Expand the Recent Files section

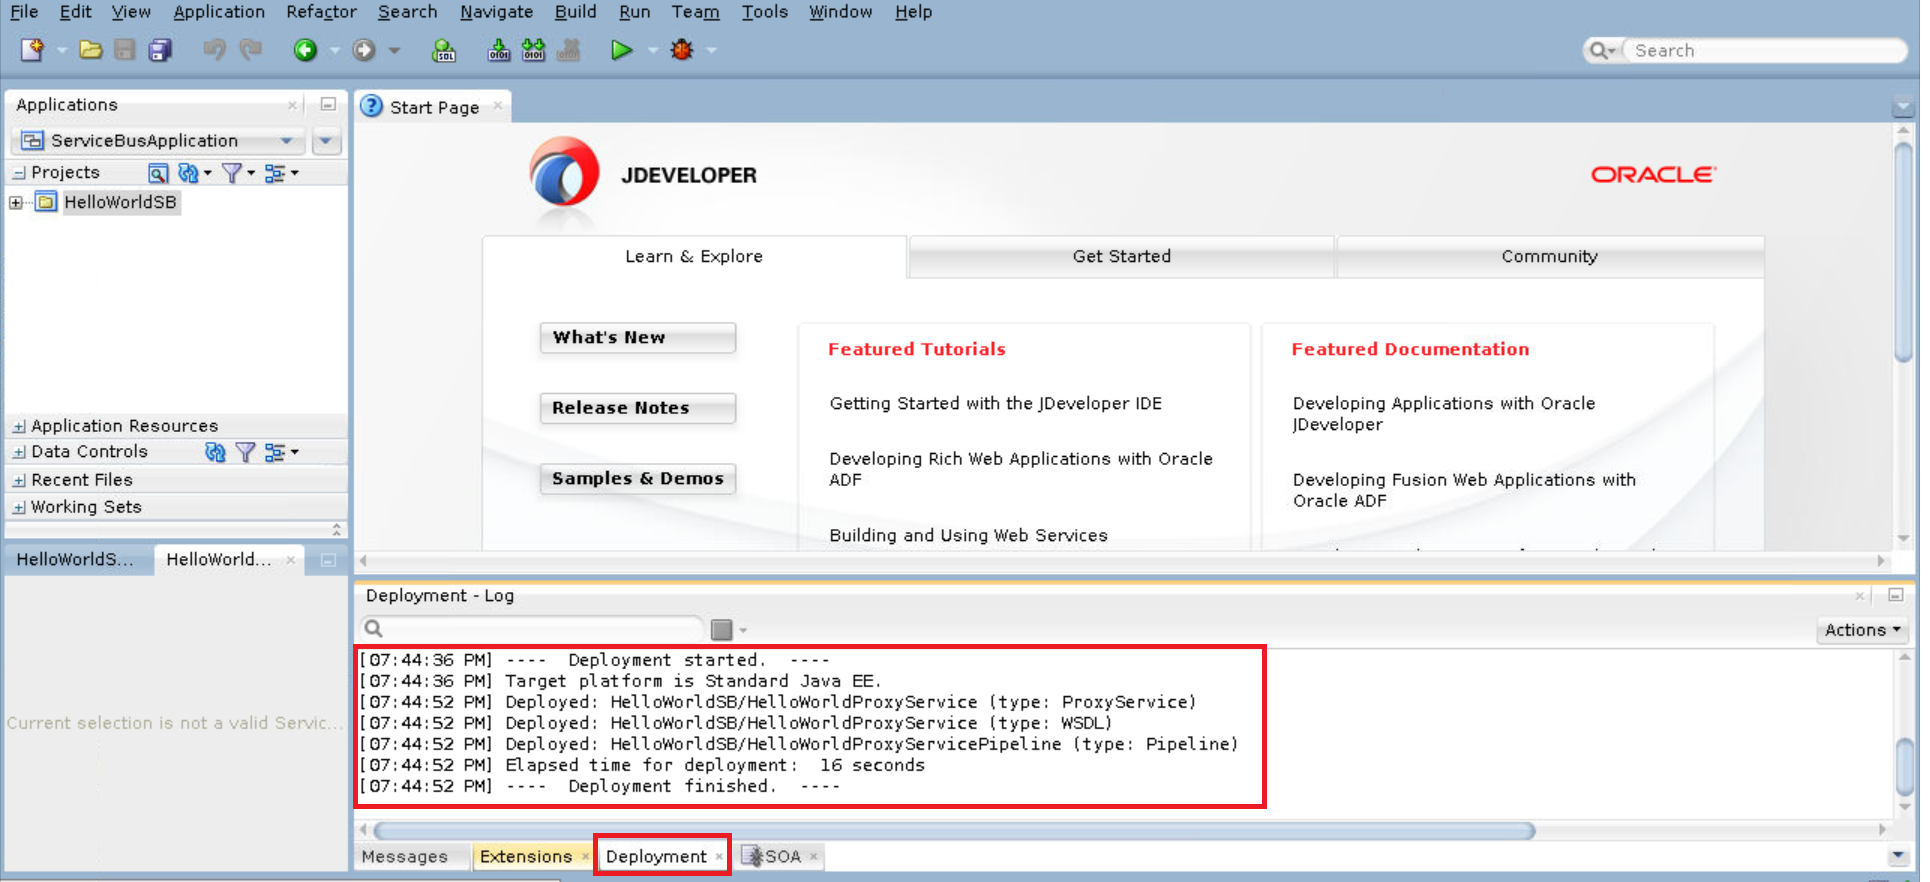pos(19,480)
